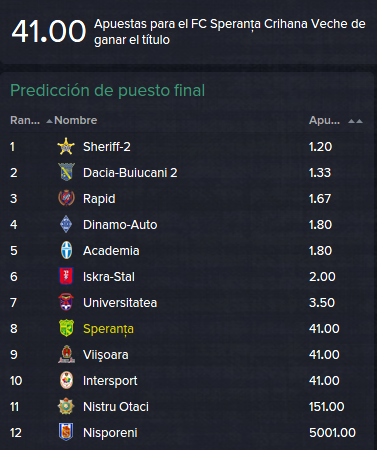Screen dimensions: 377x450
Task: Select the green Speranța badge
Action: [66, 328]
